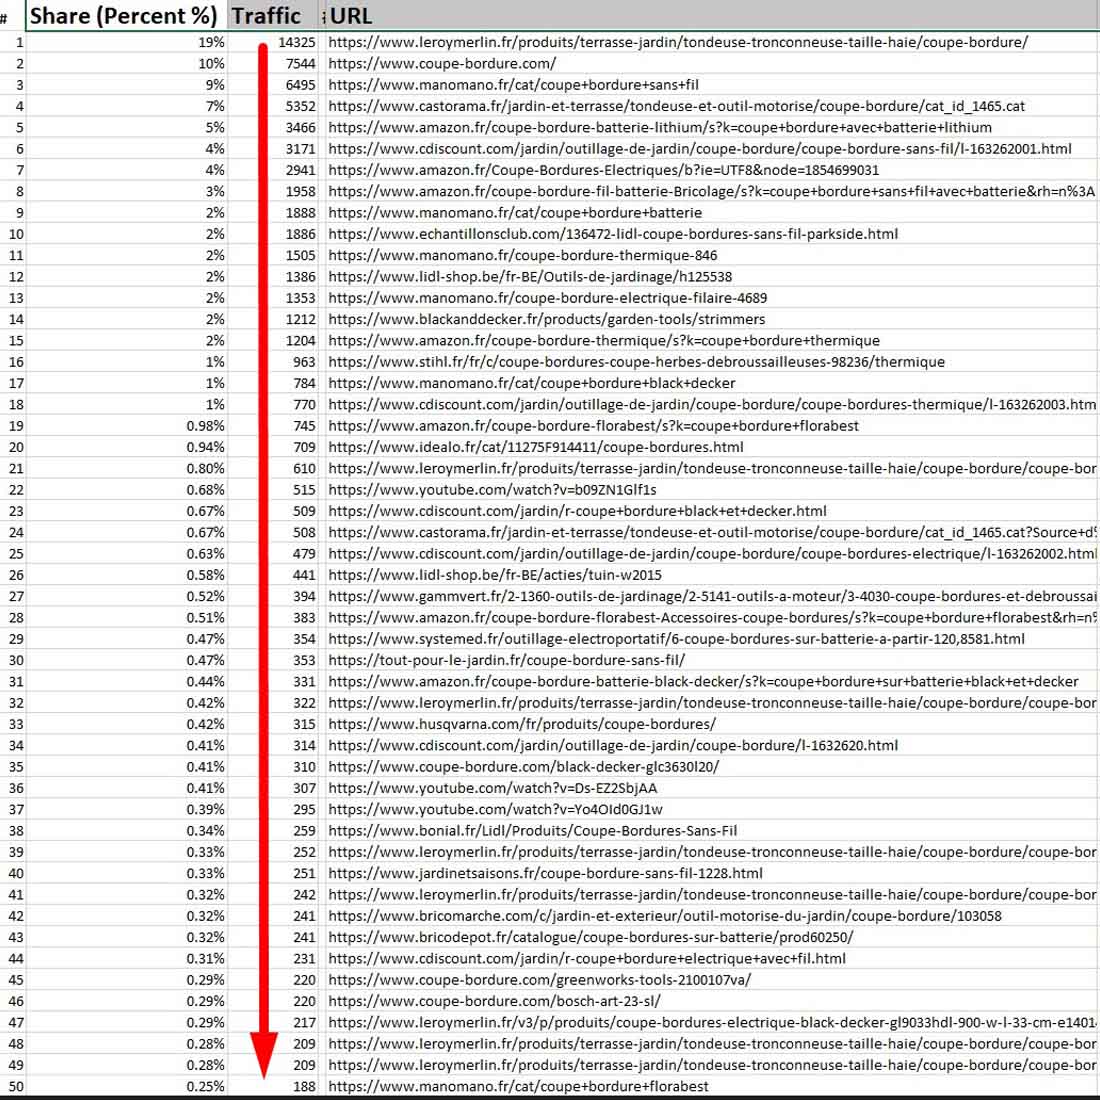
Task: Select row number 50
Action: pos(16,1086)
